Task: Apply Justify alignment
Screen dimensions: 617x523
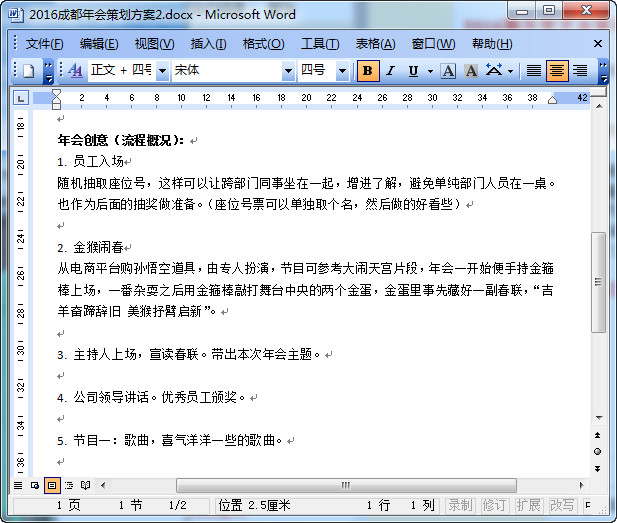Action: click(x=534, y=71)
